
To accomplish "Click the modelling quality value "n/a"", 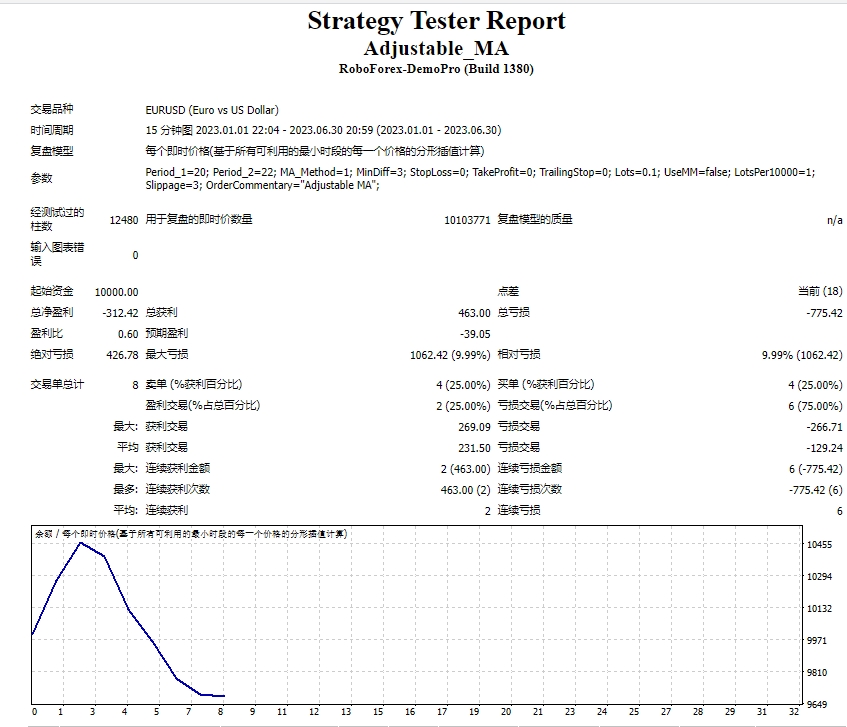I will [x=835, y=220].
